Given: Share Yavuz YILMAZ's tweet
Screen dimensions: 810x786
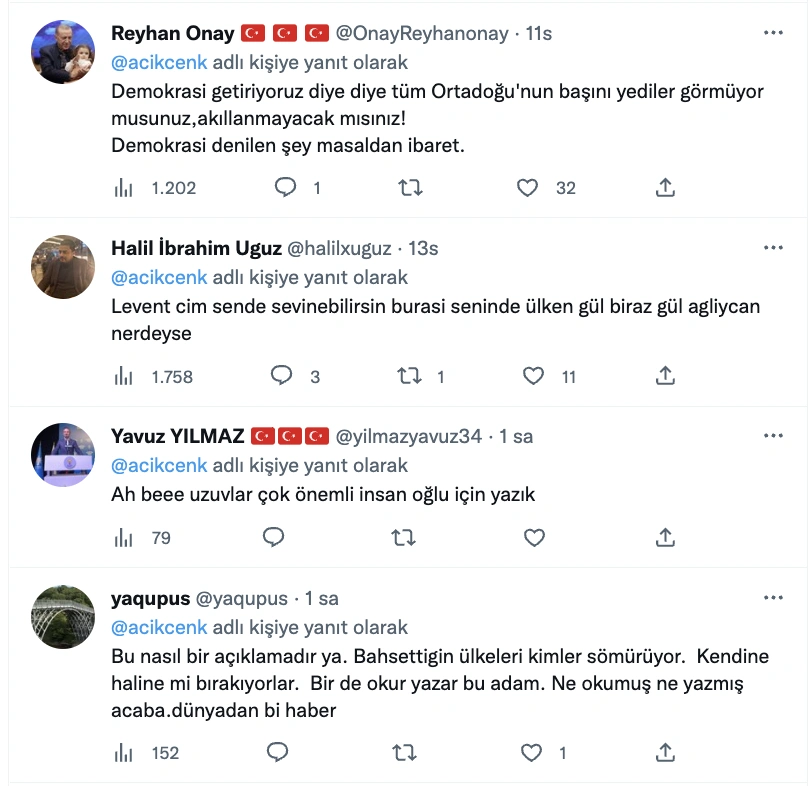Looking at the screenshot, I should click(x=664, y=538).
